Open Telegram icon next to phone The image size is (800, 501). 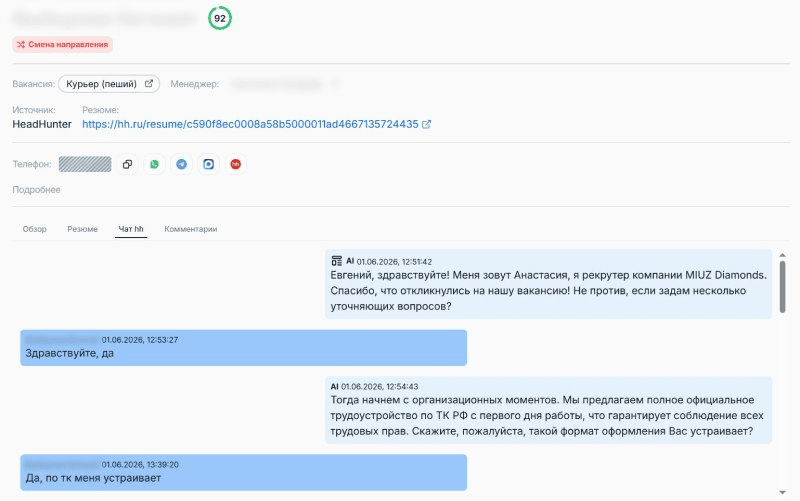[182, 164]
